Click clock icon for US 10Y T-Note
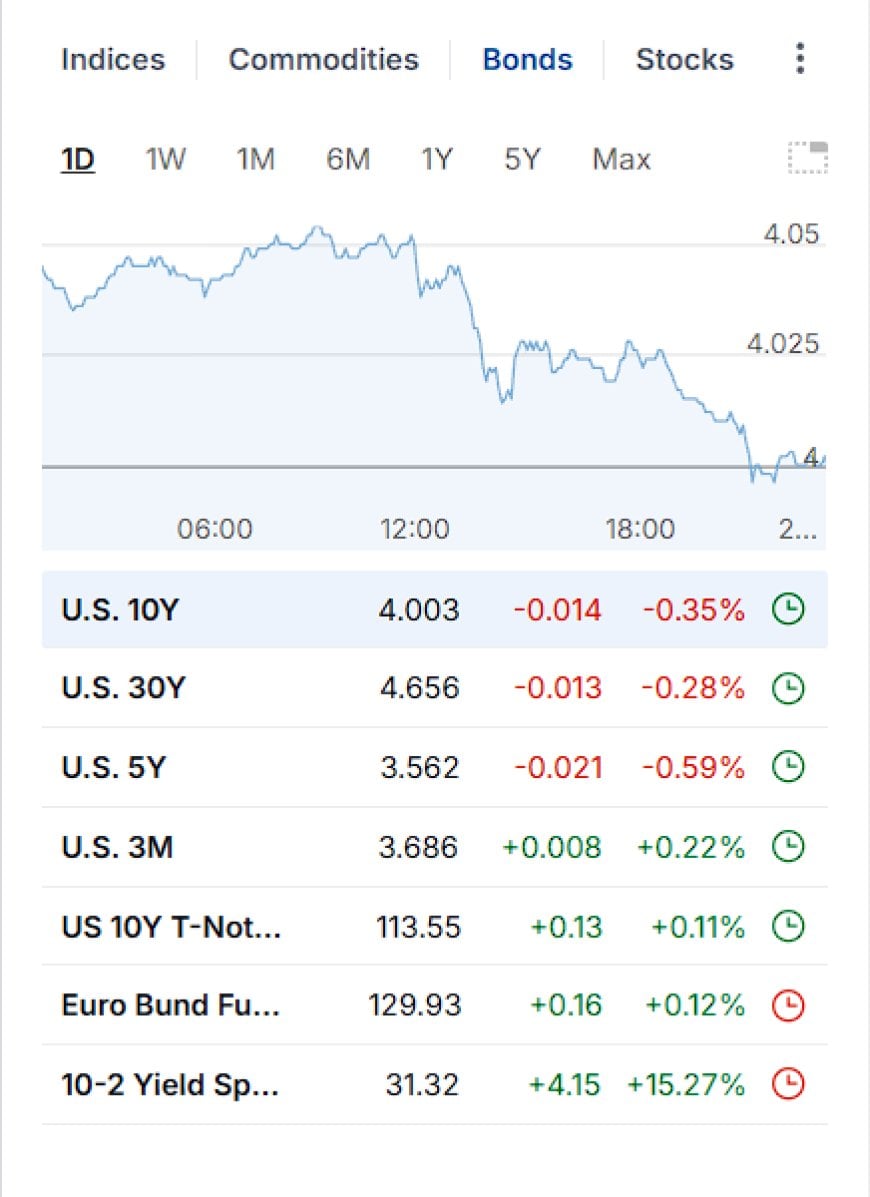Screen dimensions: 870x1197 788,927
